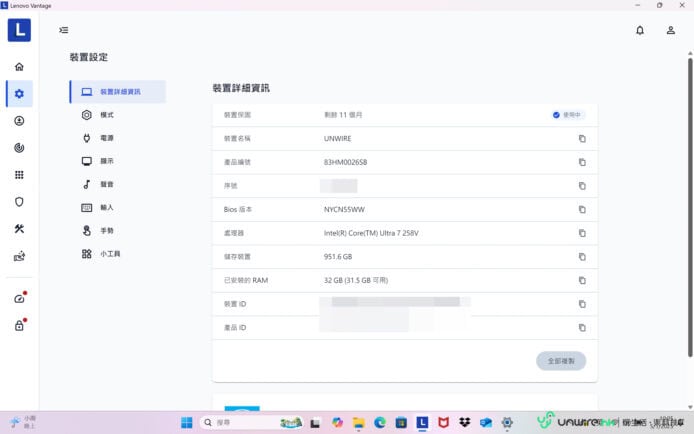Copy the 產品 ID value

(x=582, y=328)
